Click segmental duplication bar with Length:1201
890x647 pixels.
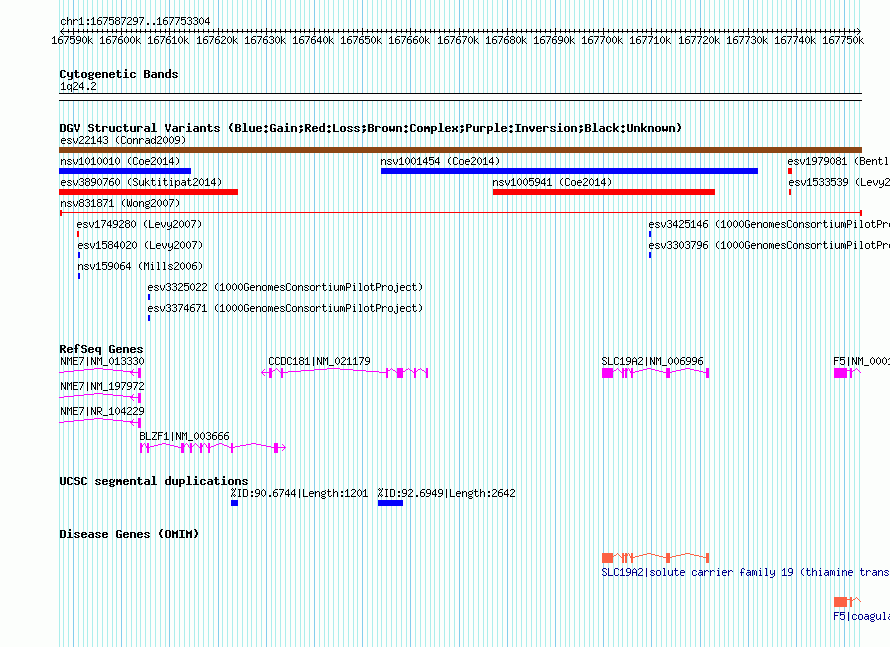(234, 503)
